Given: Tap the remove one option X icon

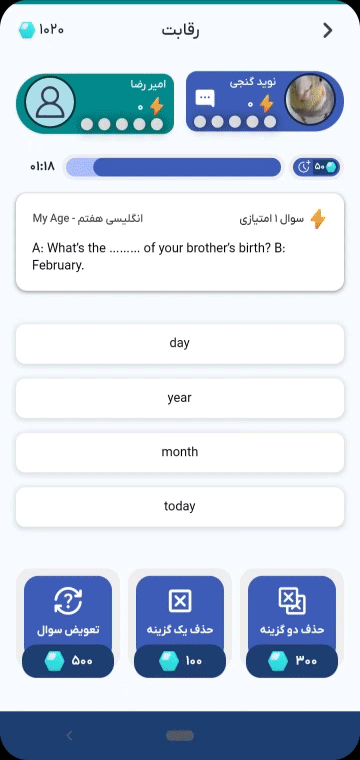Looking at the screenshot, I should [180, 601].
